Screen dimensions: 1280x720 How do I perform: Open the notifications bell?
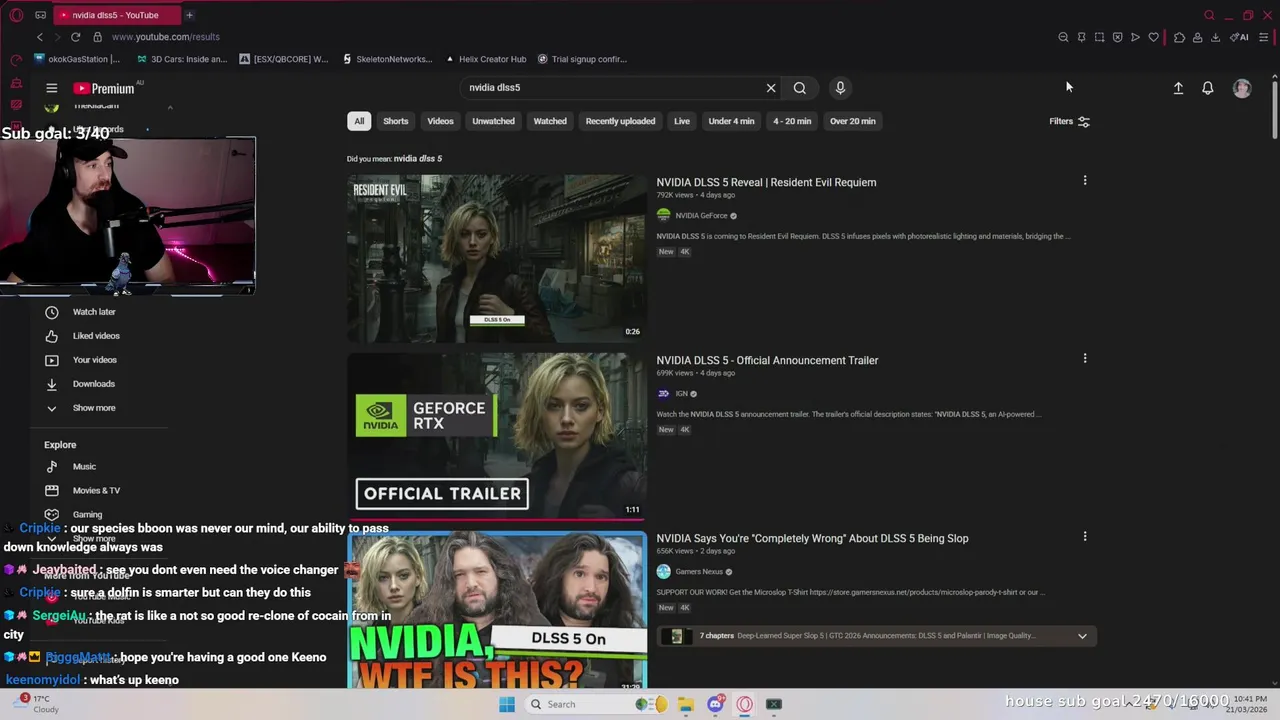click(x=1208, y=88)
